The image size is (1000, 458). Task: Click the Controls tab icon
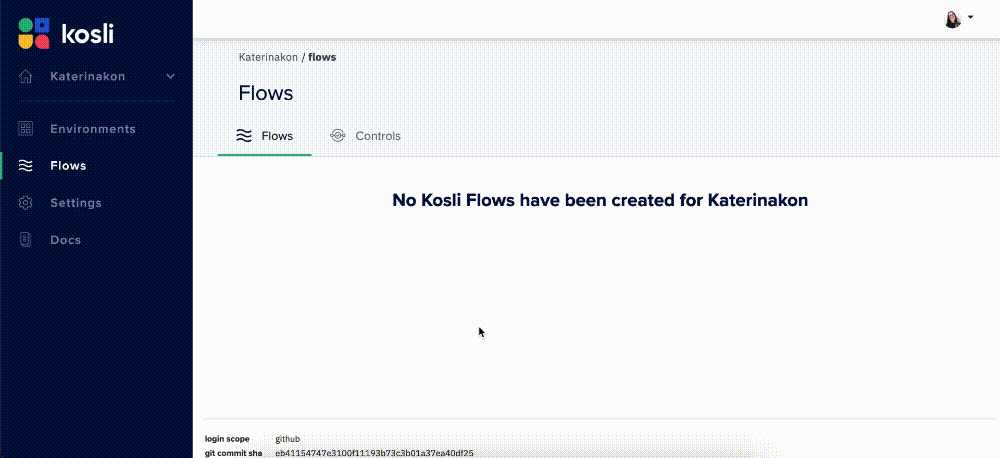click(337, 136)
